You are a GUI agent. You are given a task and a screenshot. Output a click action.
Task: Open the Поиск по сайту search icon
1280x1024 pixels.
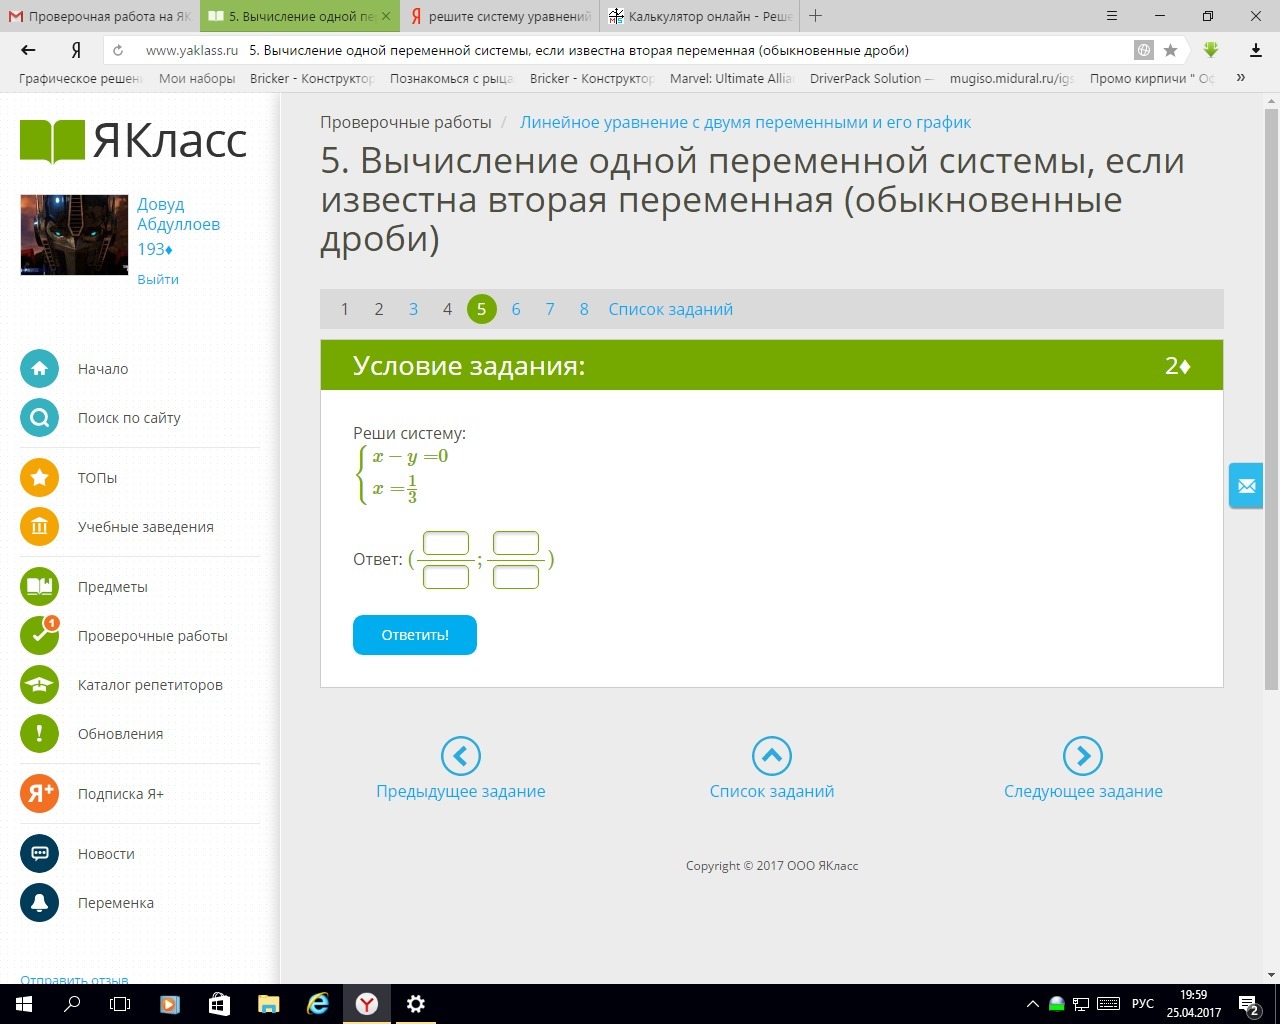[40, 418]
